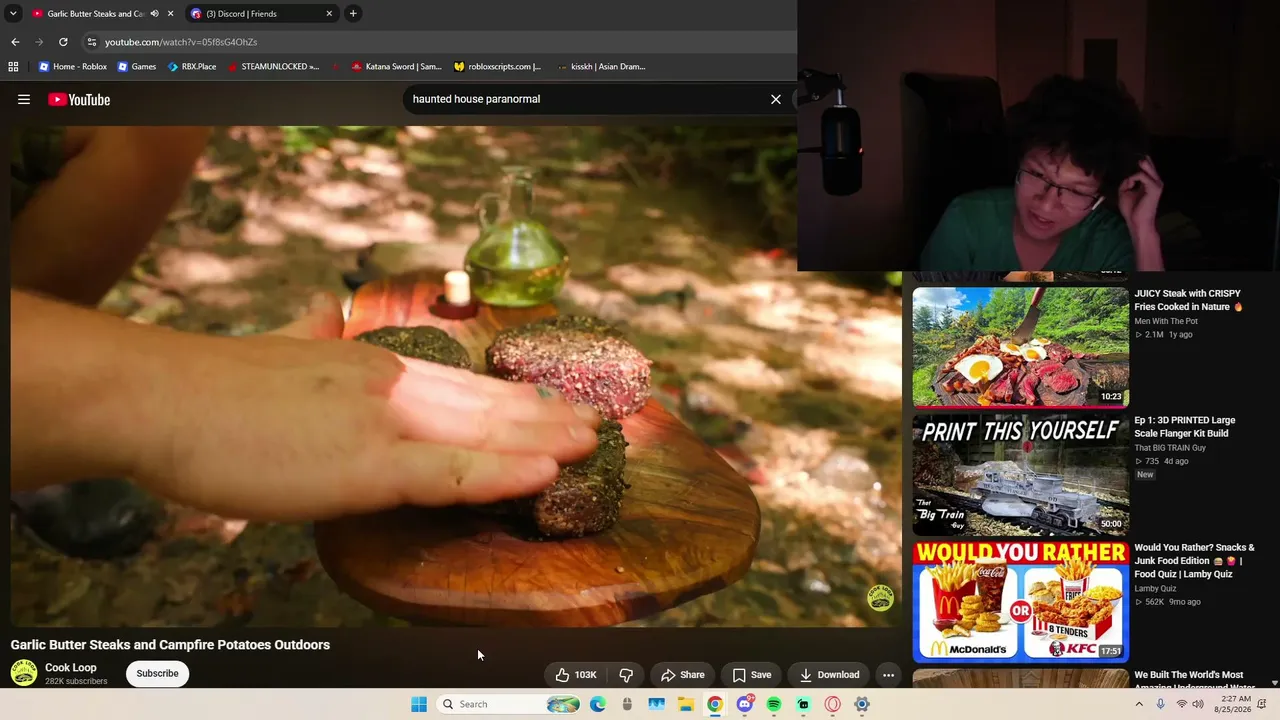This screenshot has width=1280, height=720.
Task: Visit the Men With The Pot channel
Action: point(1166,321)
